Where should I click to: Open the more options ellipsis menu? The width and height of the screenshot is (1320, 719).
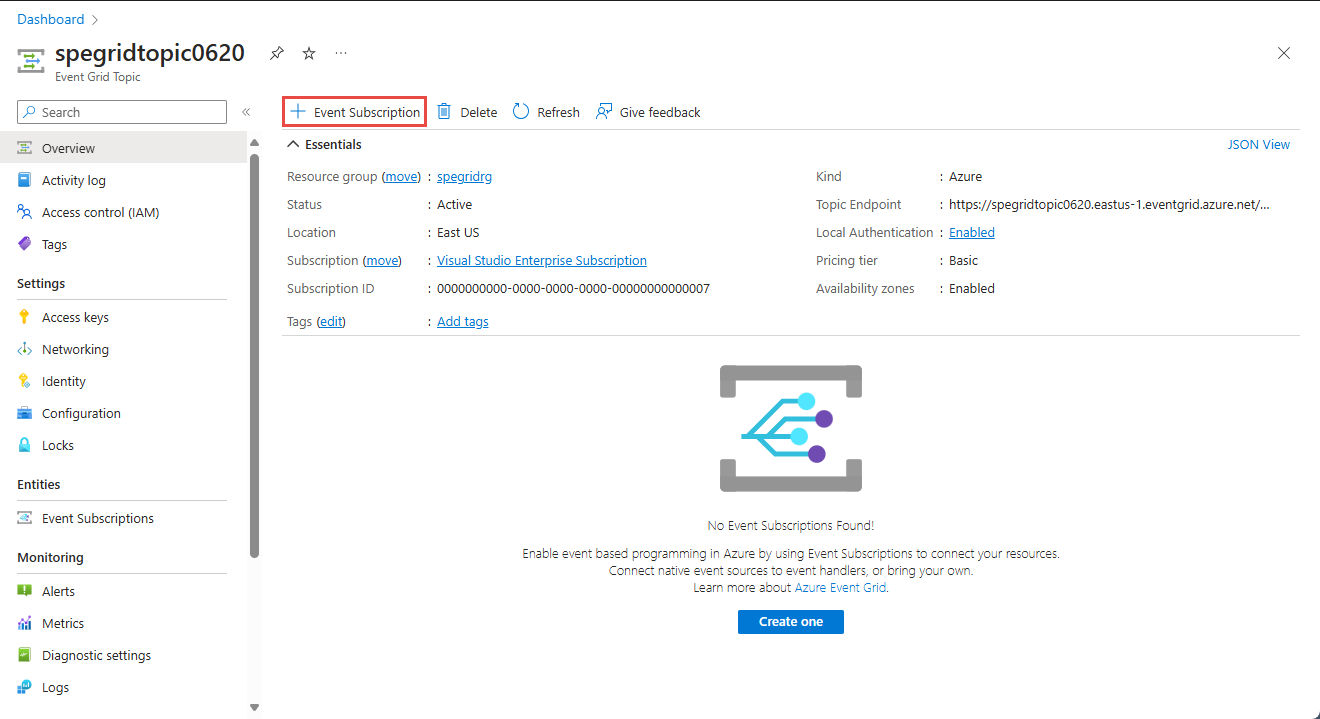point(341,54)
